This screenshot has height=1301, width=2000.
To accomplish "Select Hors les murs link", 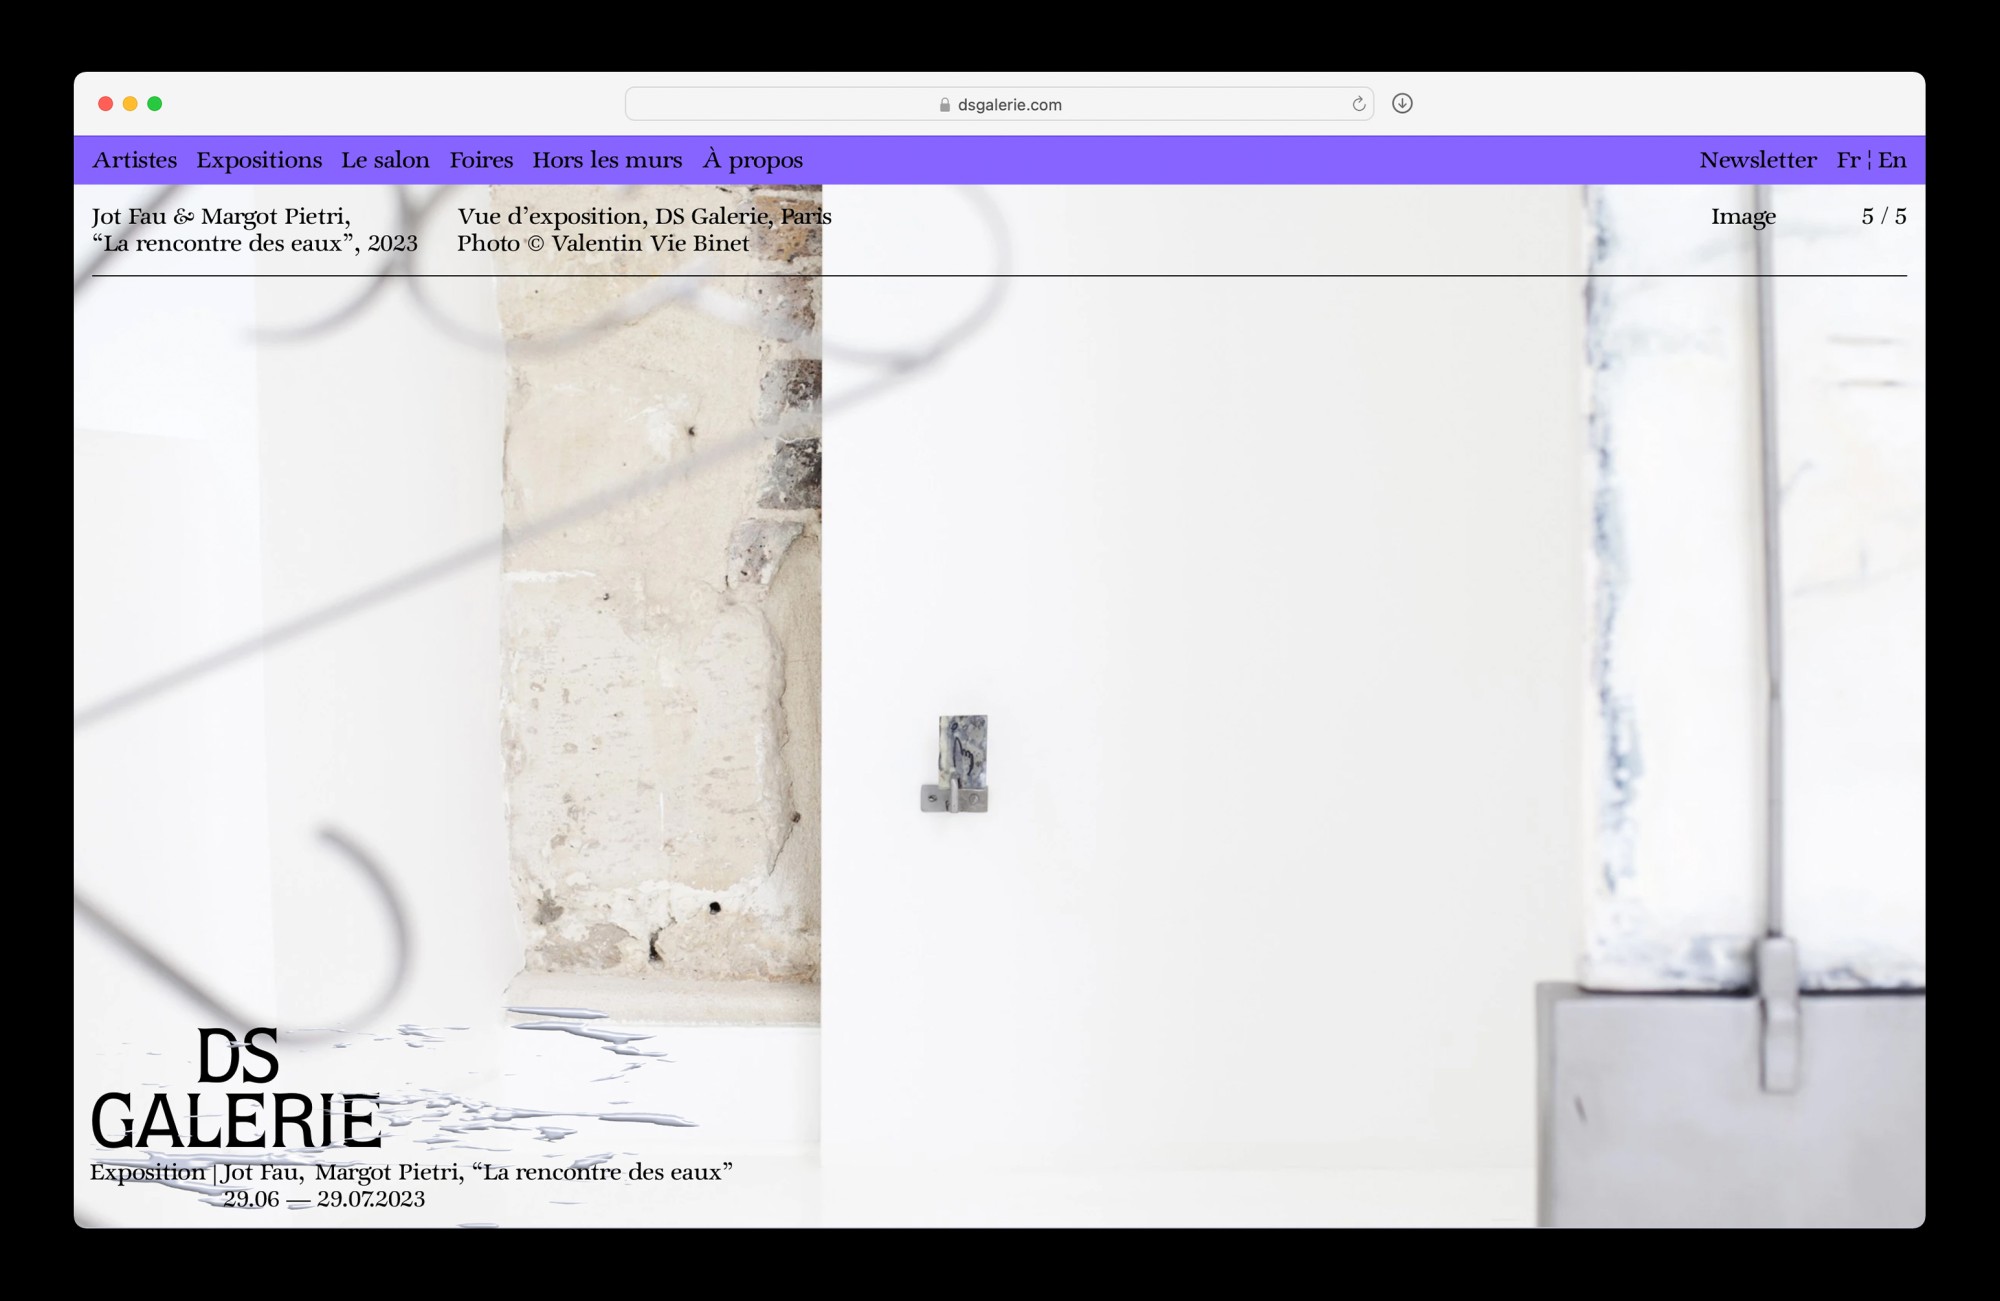I will (x=607, y=160).
